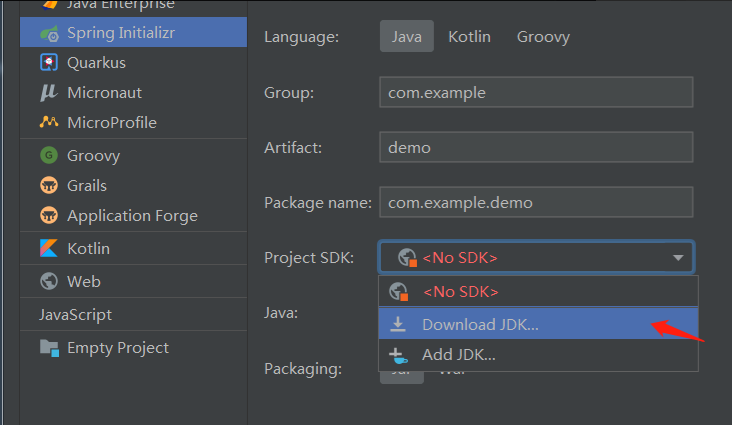The height and width of the screenshot is (425, 732).
Task: Select Add JDK... from the SDK list
Action: point(538,355)
